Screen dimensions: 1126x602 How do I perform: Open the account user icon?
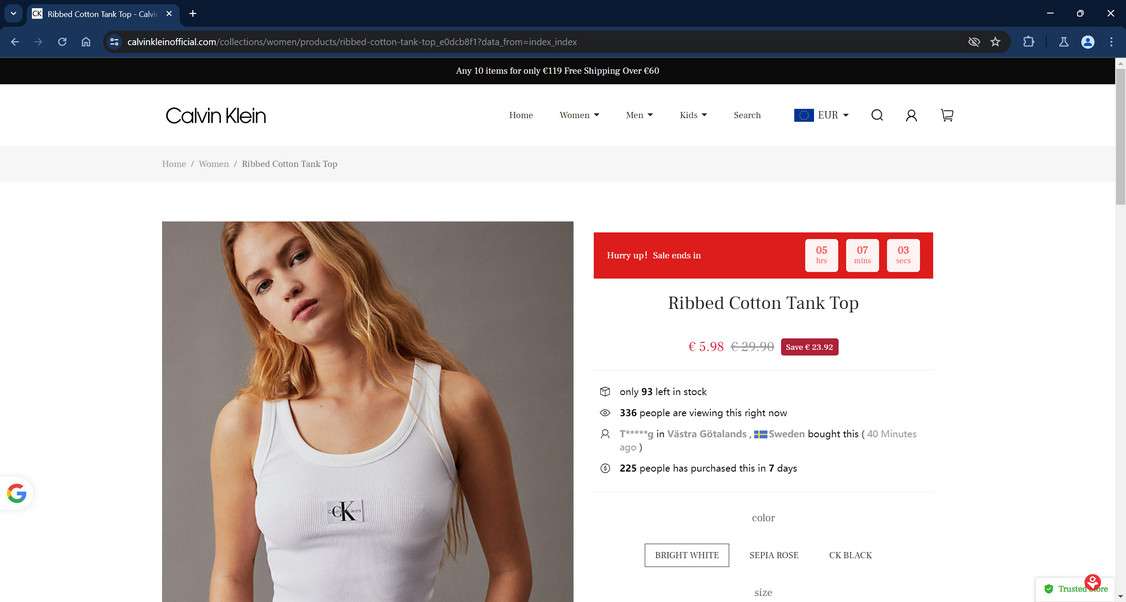(911, 115)
